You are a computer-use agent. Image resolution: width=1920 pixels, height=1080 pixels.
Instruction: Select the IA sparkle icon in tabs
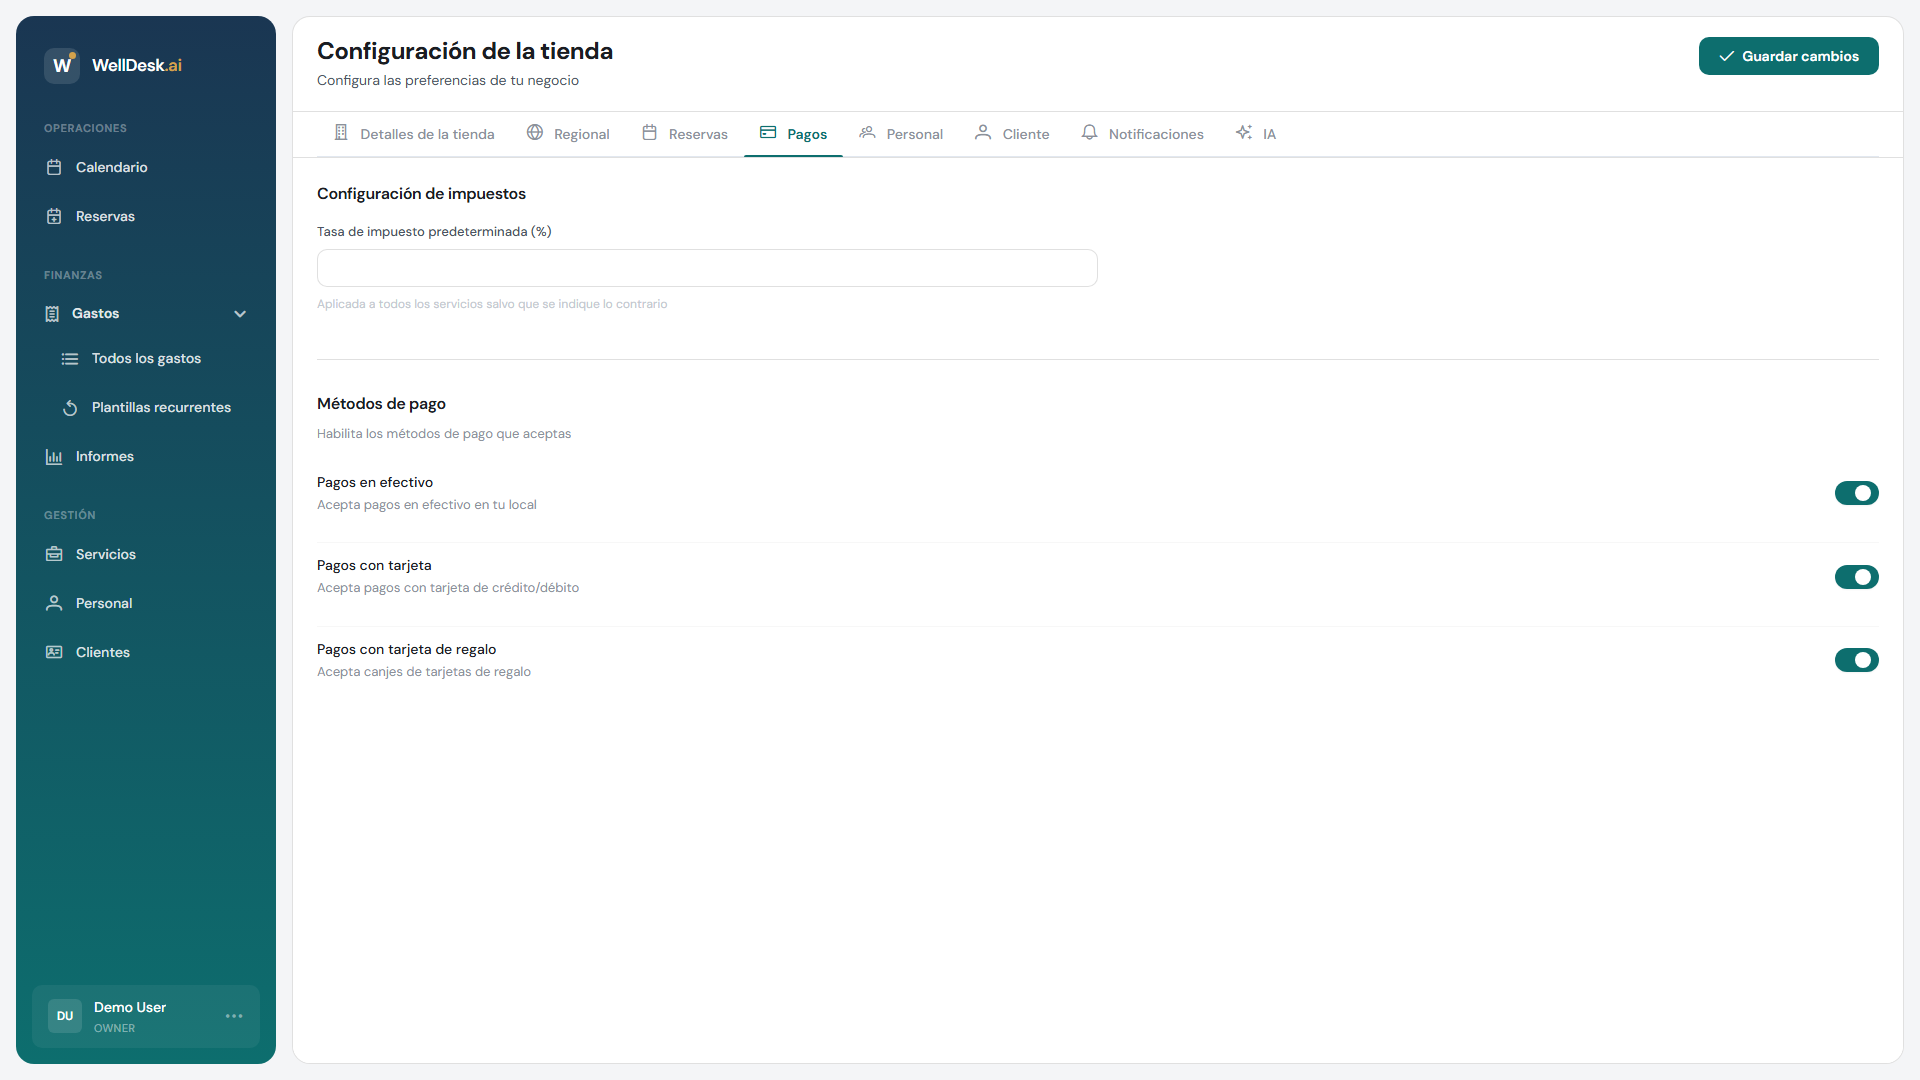pos(1243,132)
